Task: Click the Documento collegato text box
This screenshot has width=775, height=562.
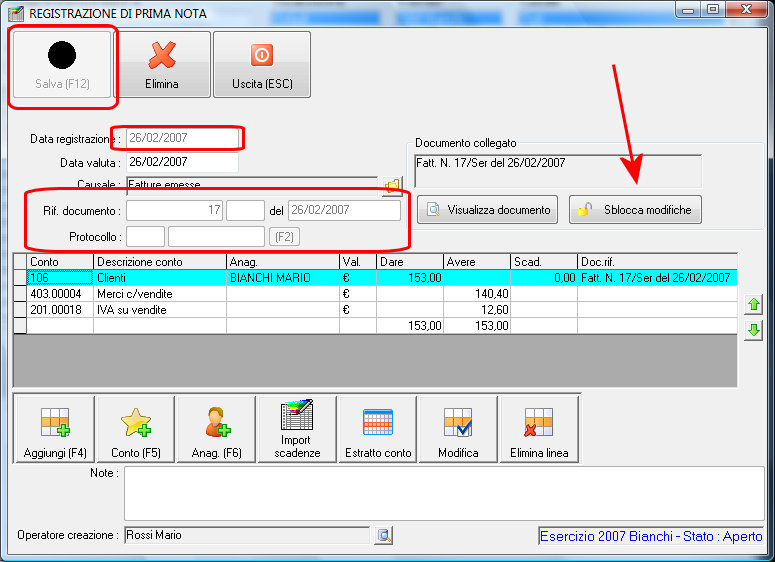Action: click(558, 171)
